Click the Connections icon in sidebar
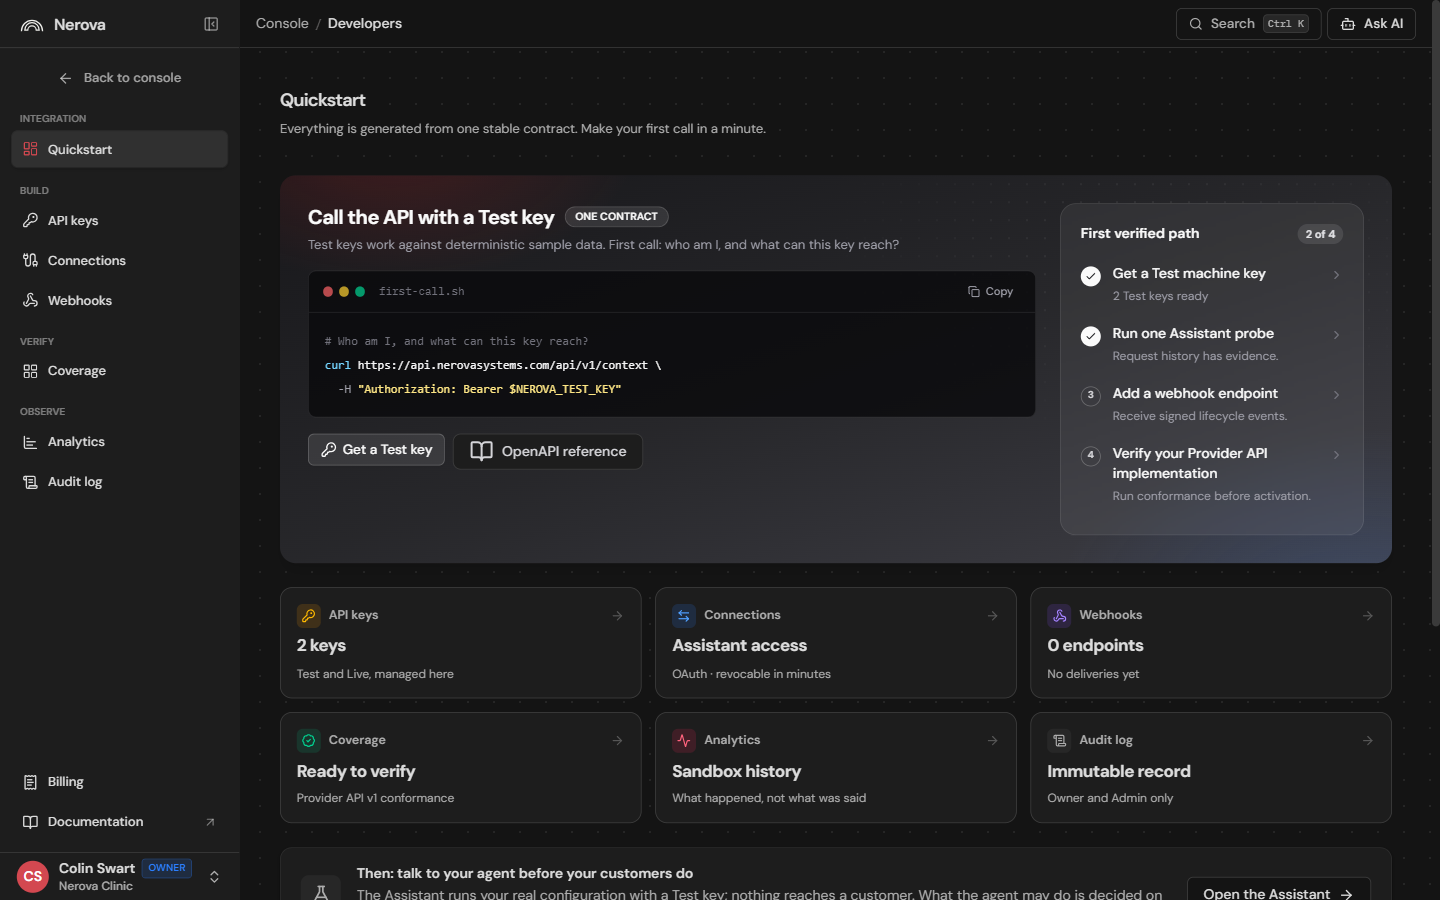The image size is (1440, 900). point(30,260)
